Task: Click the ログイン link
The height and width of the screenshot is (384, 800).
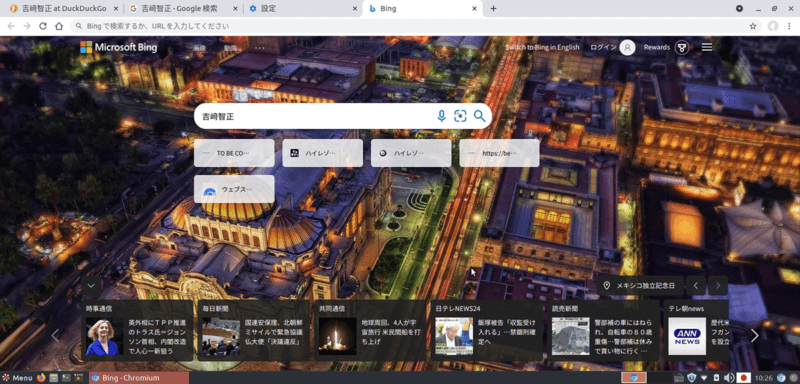Action: 603,47
